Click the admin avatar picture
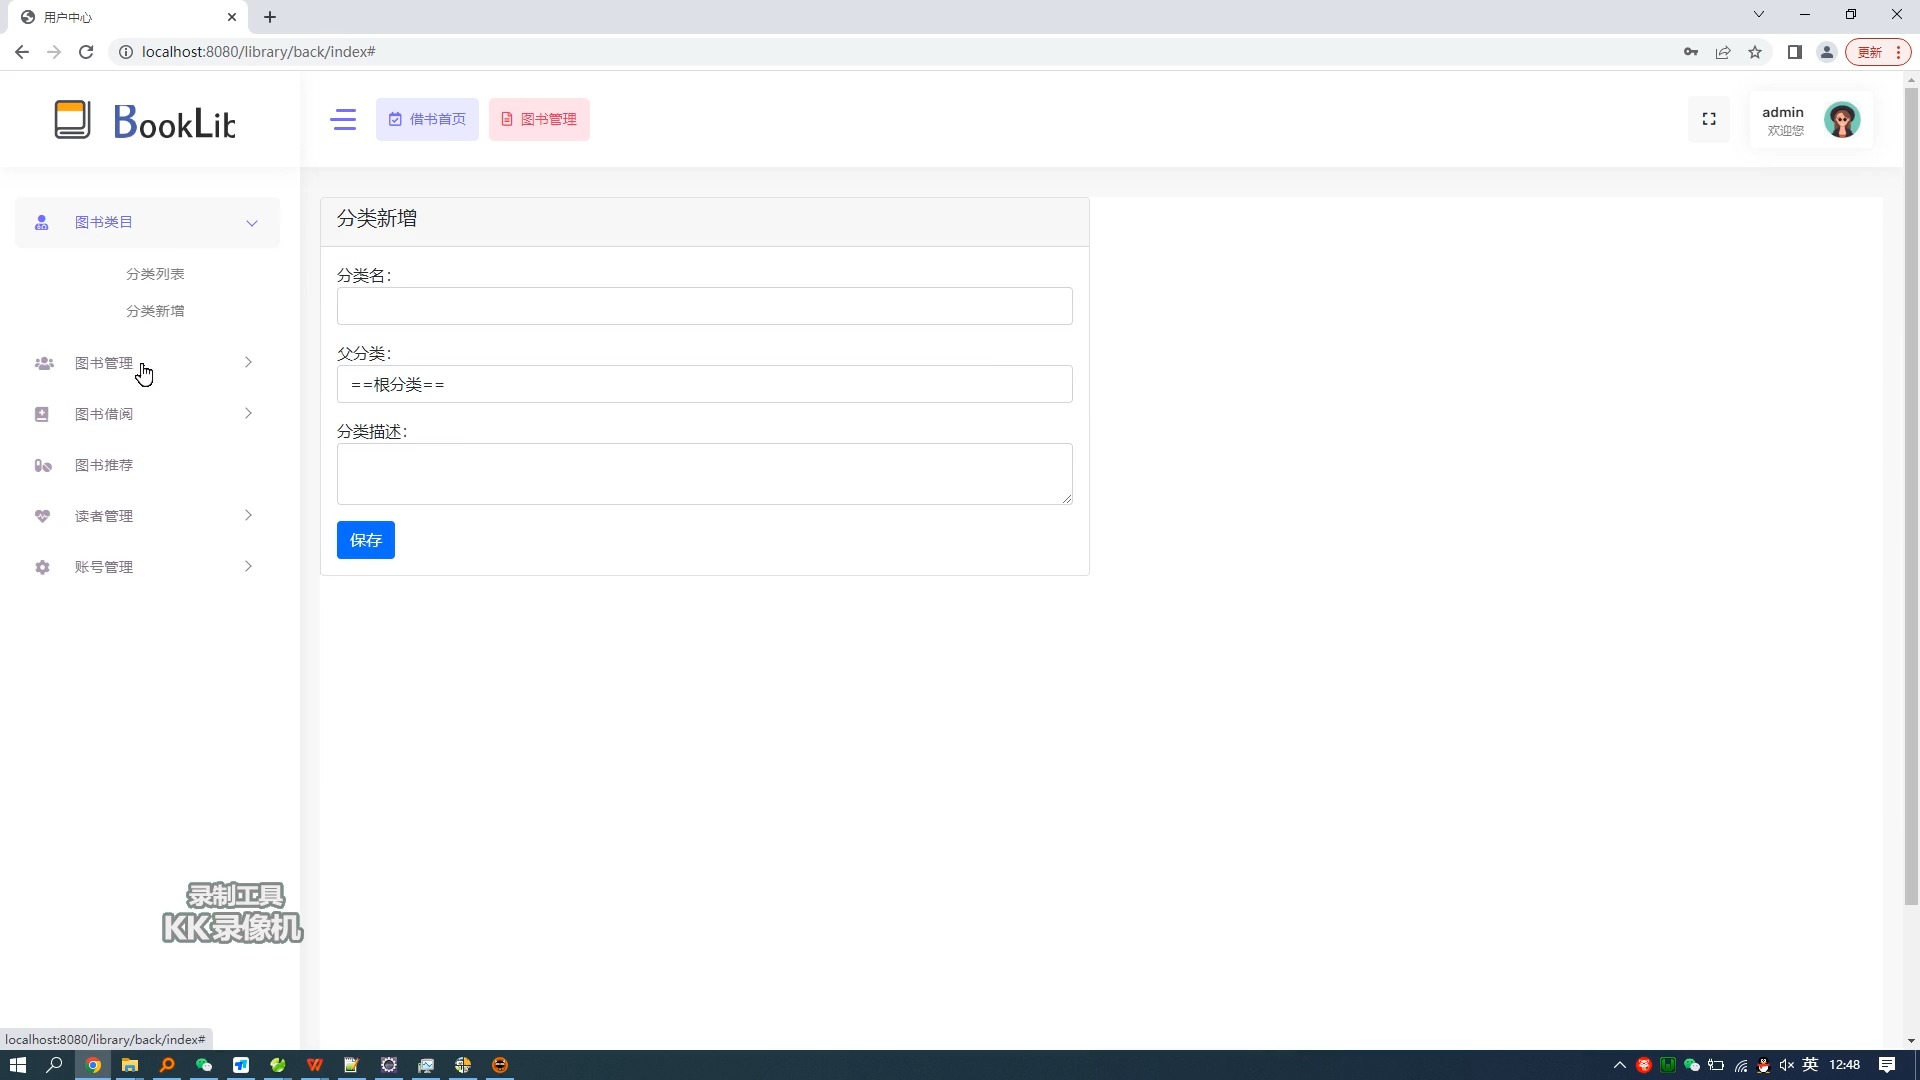 point(1841,120)
